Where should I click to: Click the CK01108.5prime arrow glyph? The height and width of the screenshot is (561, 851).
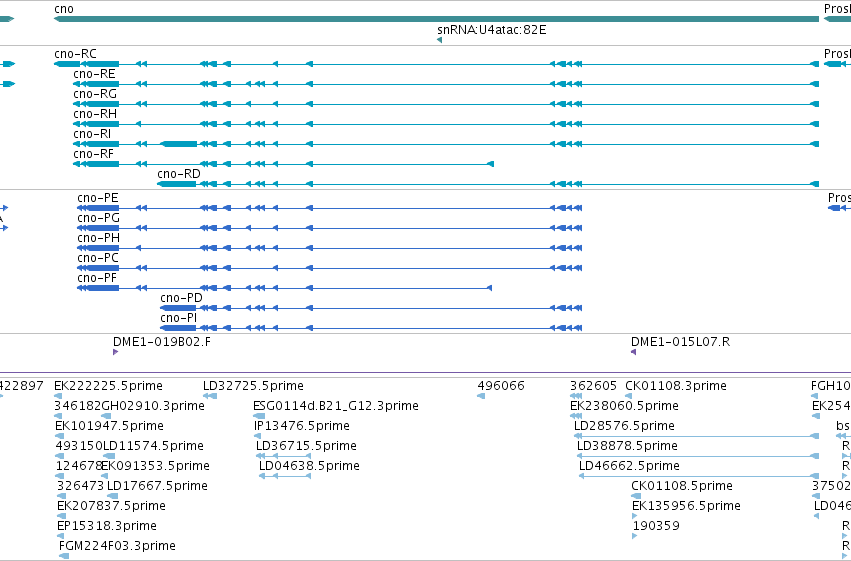(x=636, y=496)
